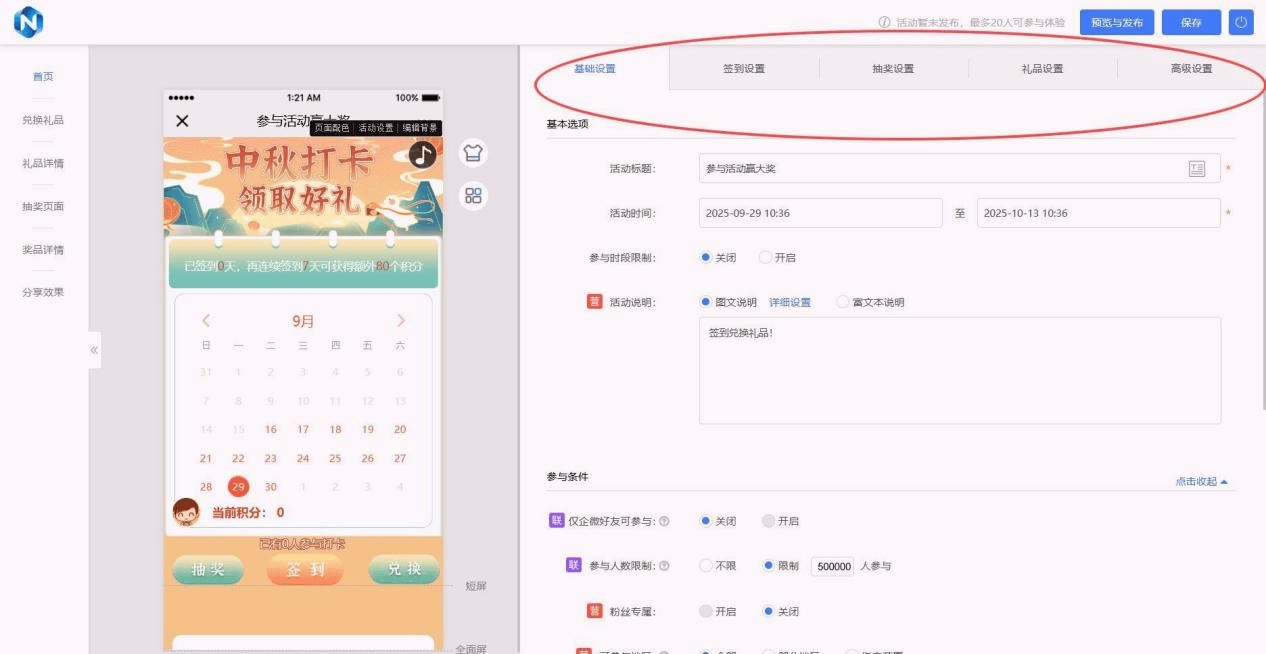Enable 开启 for 参与时段限制
The image size is (1266, 654).
pos(766,258)
